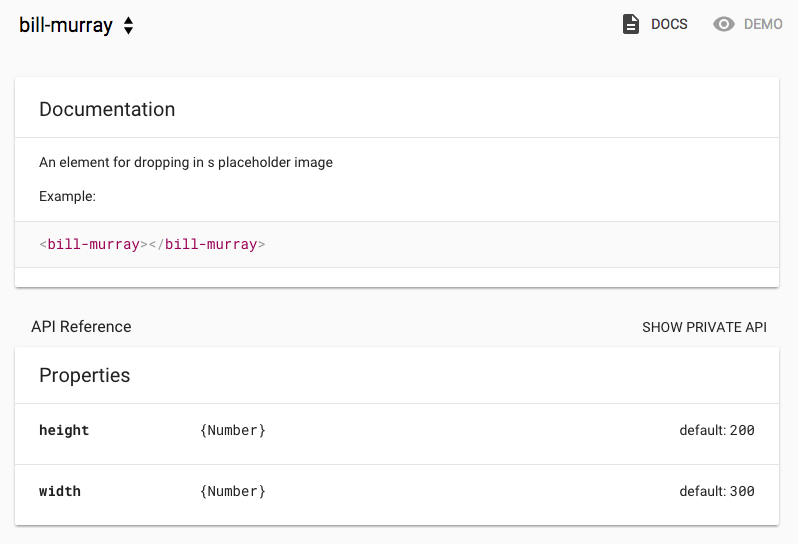Click the Properties section heading
This screenshot has height=544, width=798.
point(85,376)
